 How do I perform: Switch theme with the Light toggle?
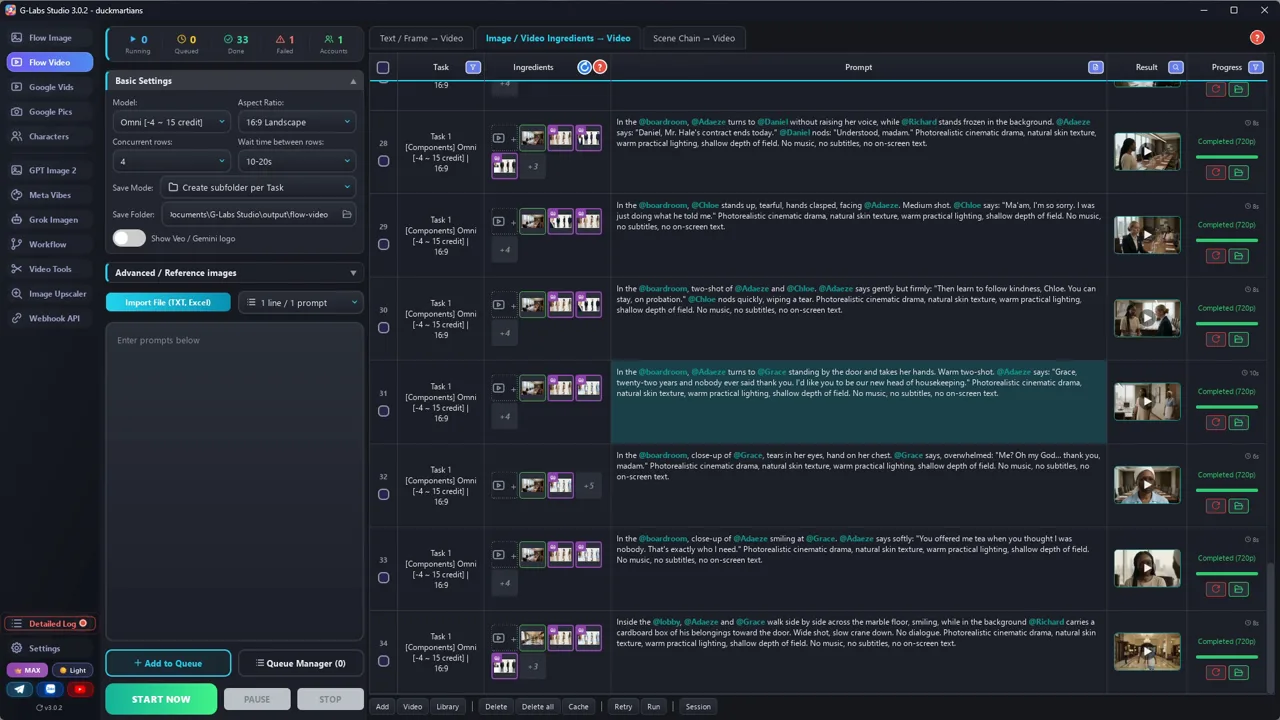click(x=73, y=670)
